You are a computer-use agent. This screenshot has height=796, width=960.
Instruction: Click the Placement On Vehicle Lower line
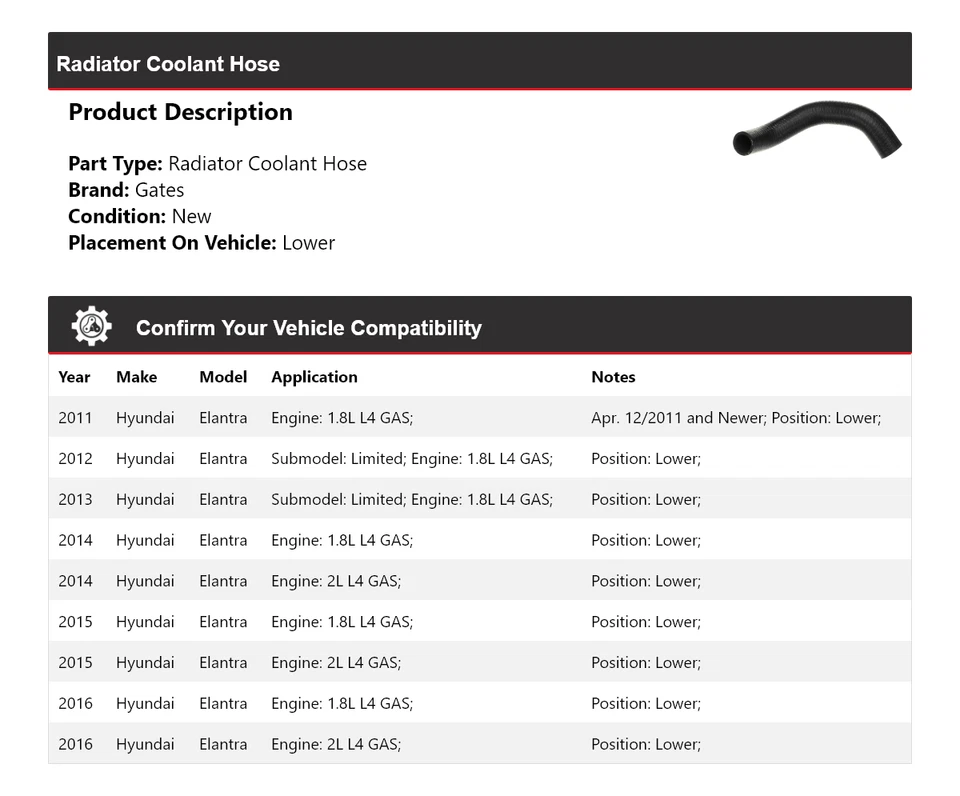(201, 242)
